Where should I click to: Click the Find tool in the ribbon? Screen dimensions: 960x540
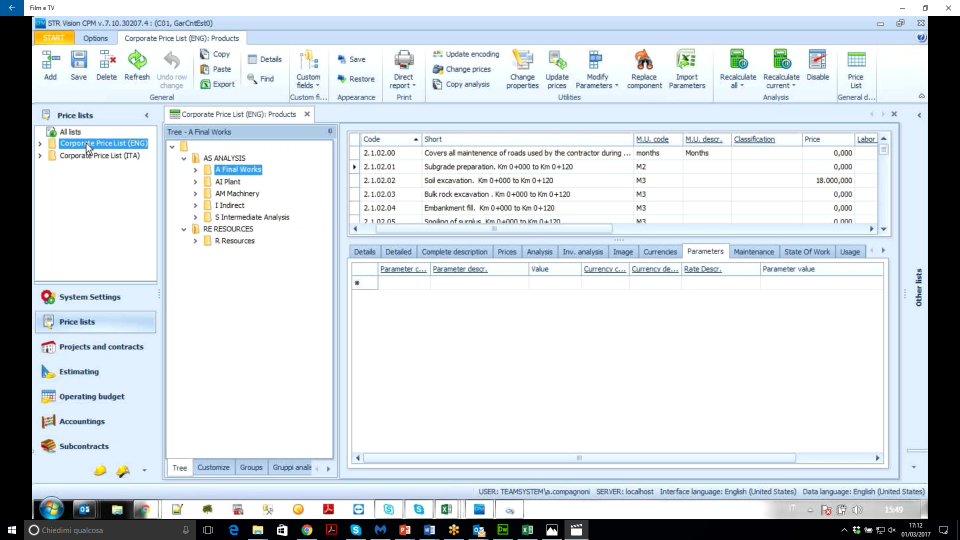coord(261,78)
